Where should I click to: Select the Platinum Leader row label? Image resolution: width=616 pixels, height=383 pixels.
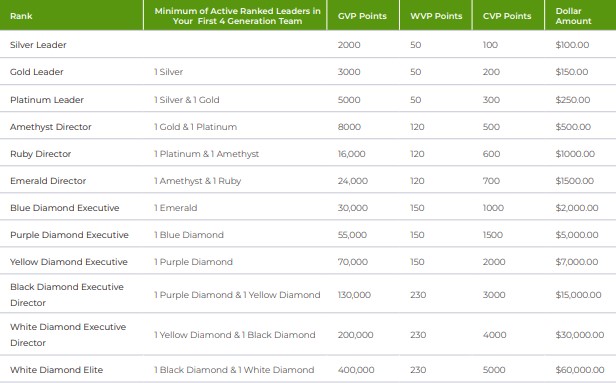[47, 100]
